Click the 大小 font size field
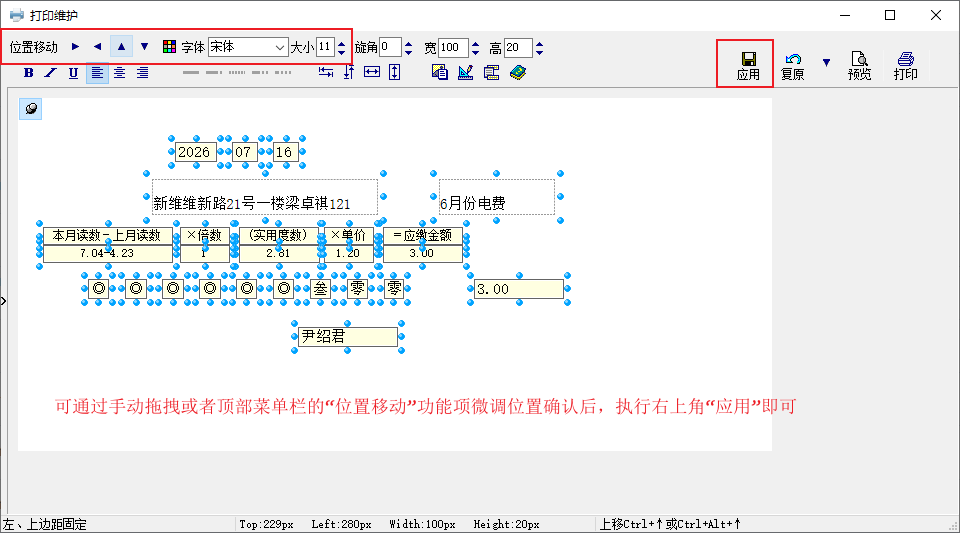The image size is (960, 533). coord(324,47)
